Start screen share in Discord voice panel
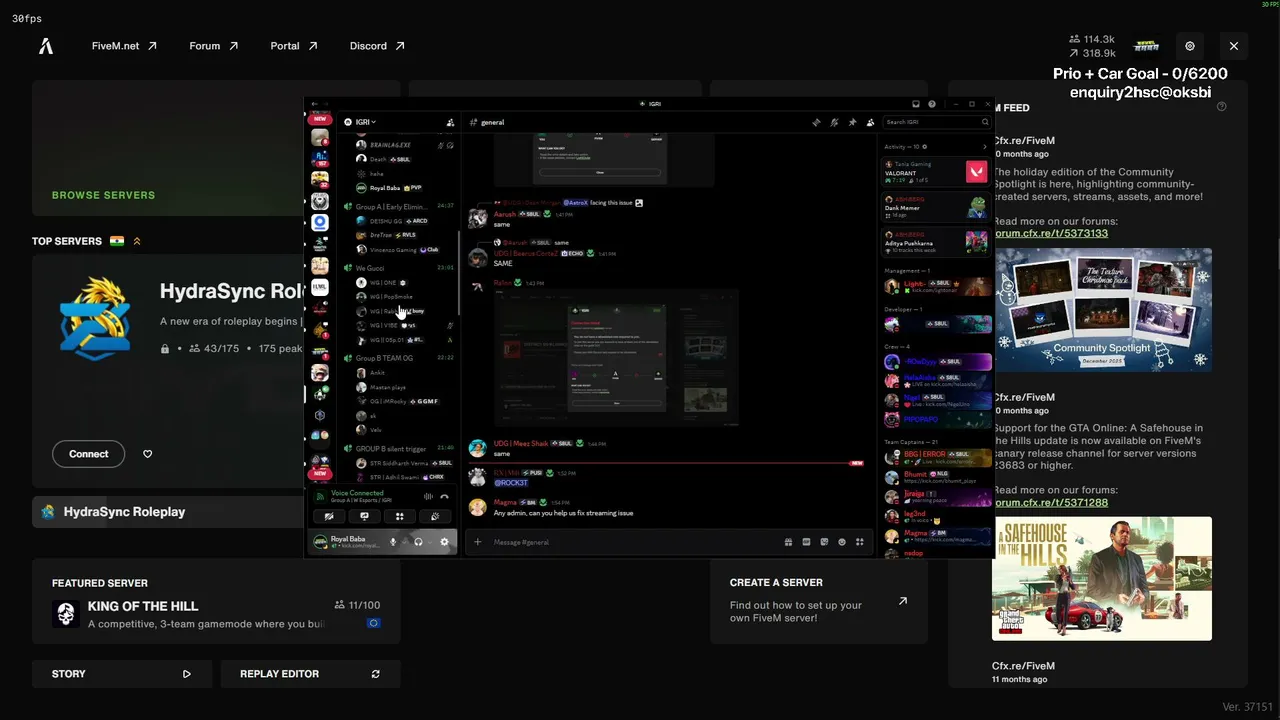1280x720 pixels. [x=364, y=516]
